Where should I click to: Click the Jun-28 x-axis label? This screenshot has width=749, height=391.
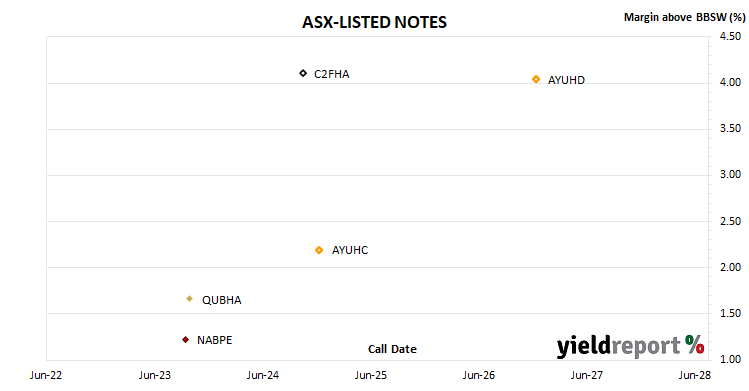(695, 375)
